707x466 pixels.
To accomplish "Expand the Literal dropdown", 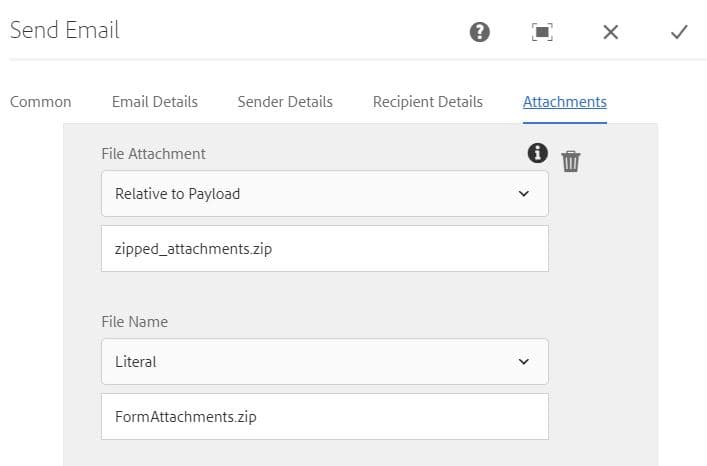I will click(x=310, y=361).
